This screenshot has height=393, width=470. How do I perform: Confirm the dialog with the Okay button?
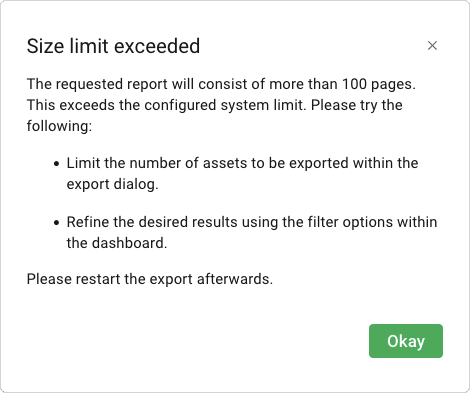406,341
